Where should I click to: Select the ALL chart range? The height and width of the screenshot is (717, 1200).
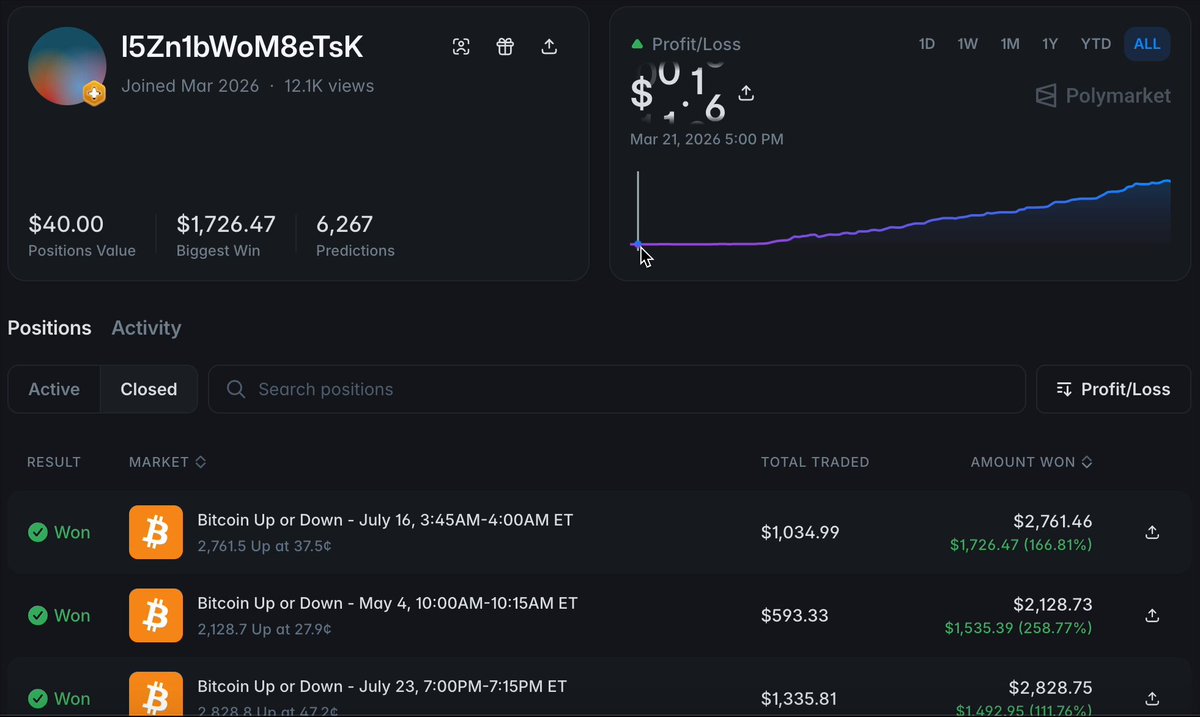point(1147,44)
